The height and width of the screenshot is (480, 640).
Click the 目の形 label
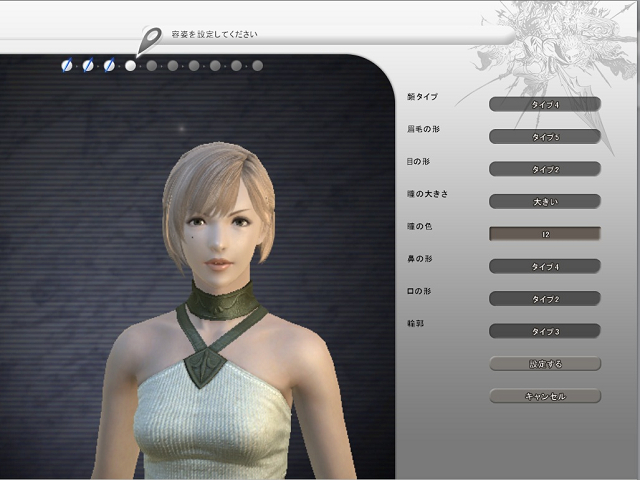[x=418, y=162]
